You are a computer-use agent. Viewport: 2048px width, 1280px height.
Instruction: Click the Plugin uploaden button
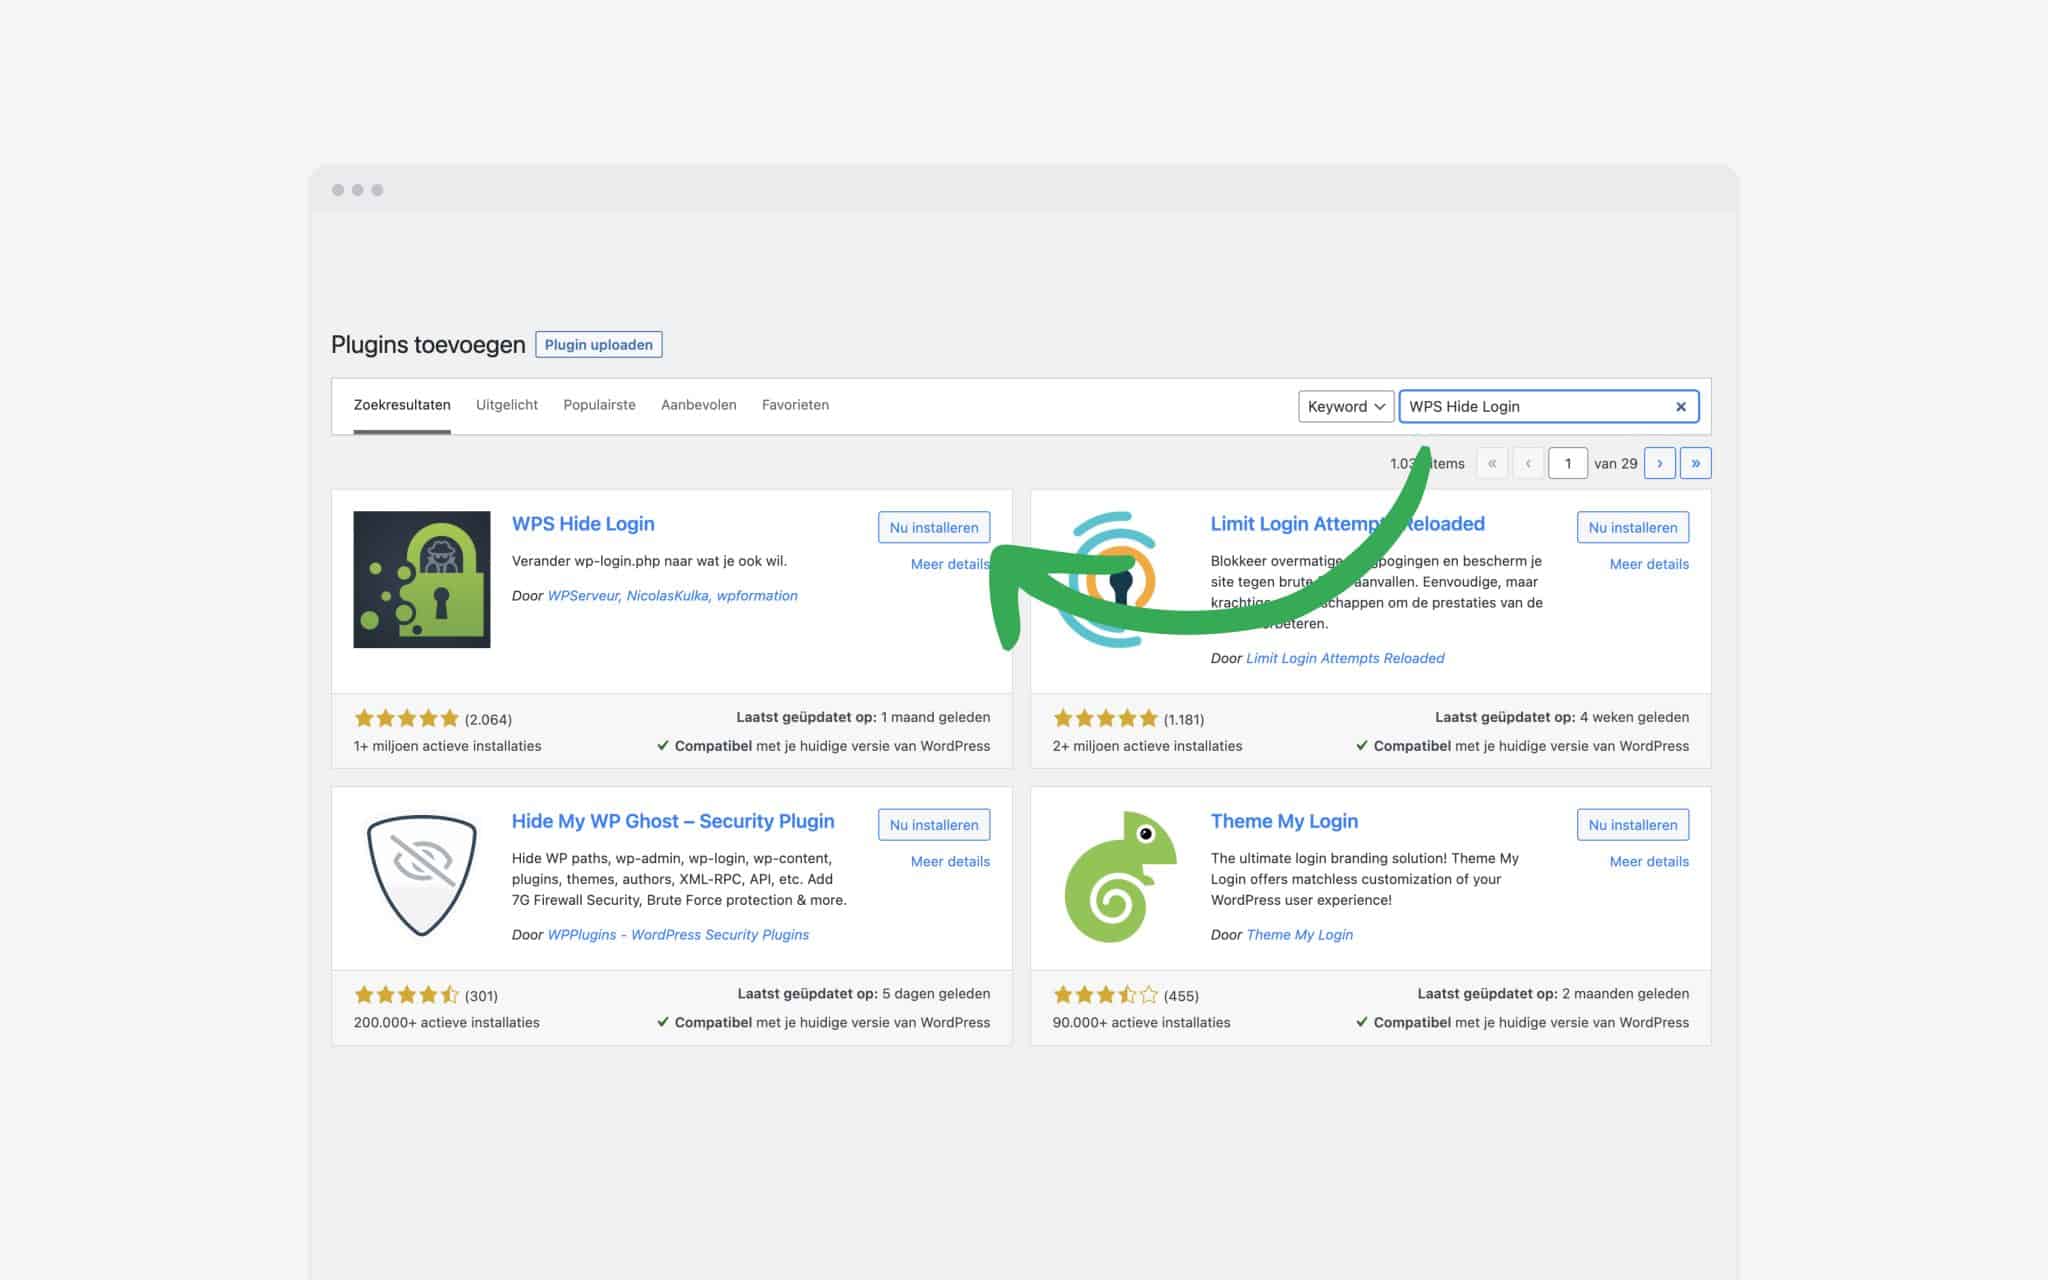[x=599, y=344]
